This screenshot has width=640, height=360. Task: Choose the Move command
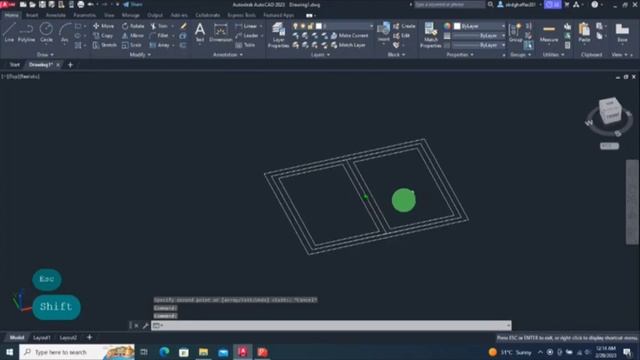(104, 26)
